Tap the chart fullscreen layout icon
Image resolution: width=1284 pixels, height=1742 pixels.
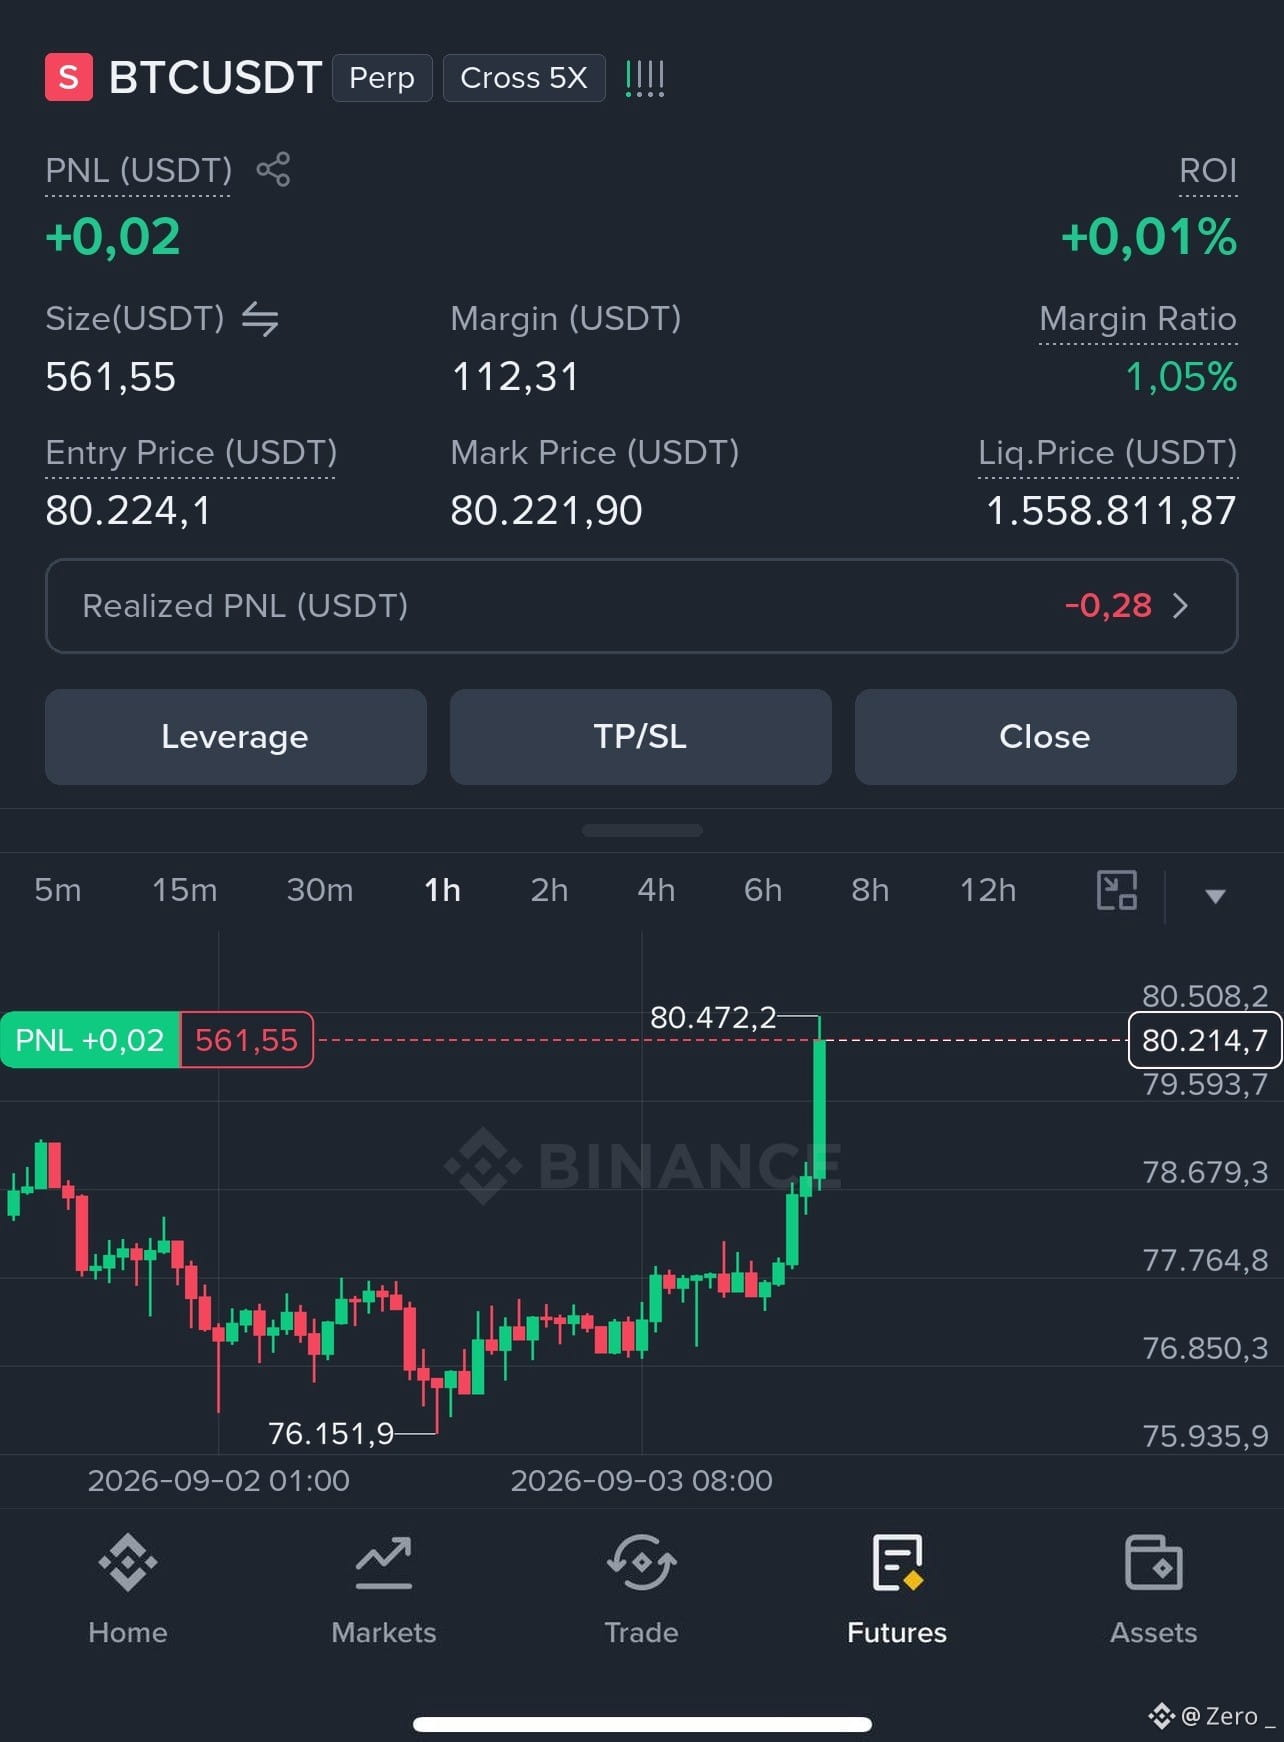click(x=1117, y=890)
